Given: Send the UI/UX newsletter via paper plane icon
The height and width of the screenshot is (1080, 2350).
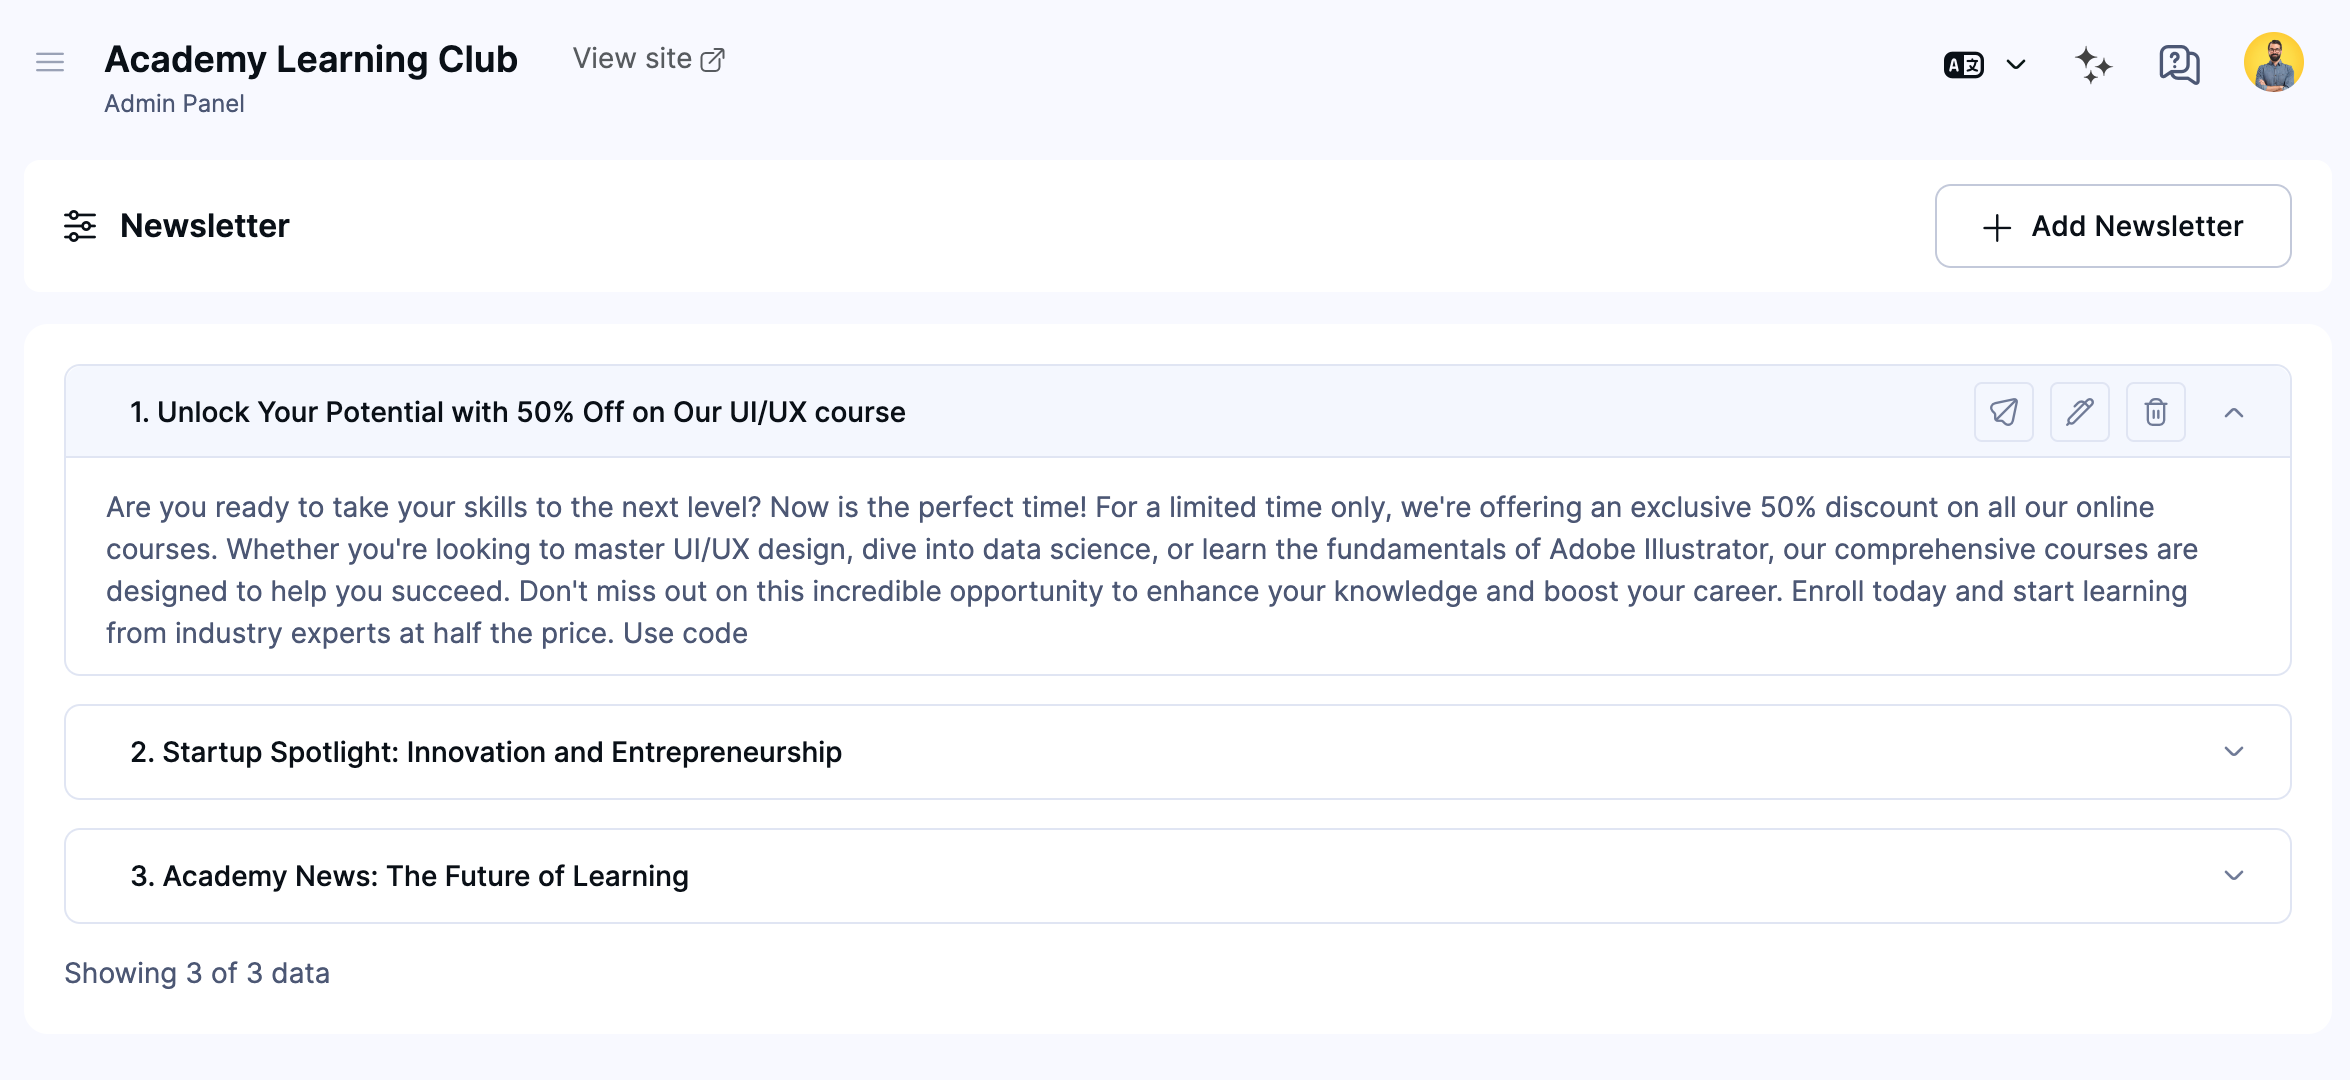Looking at the screenshot, I should click(2003, 411).
